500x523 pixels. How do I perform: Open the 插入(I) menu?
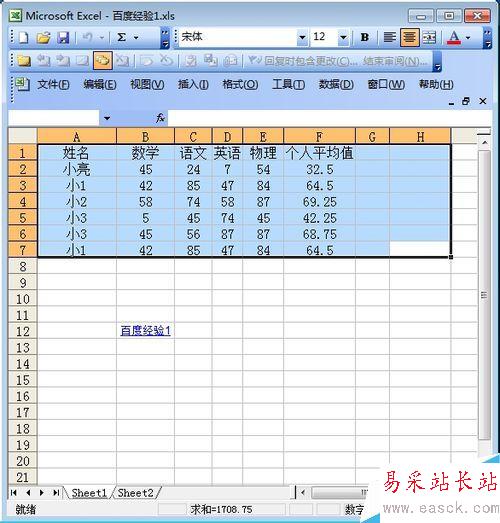tap(193, 85)
